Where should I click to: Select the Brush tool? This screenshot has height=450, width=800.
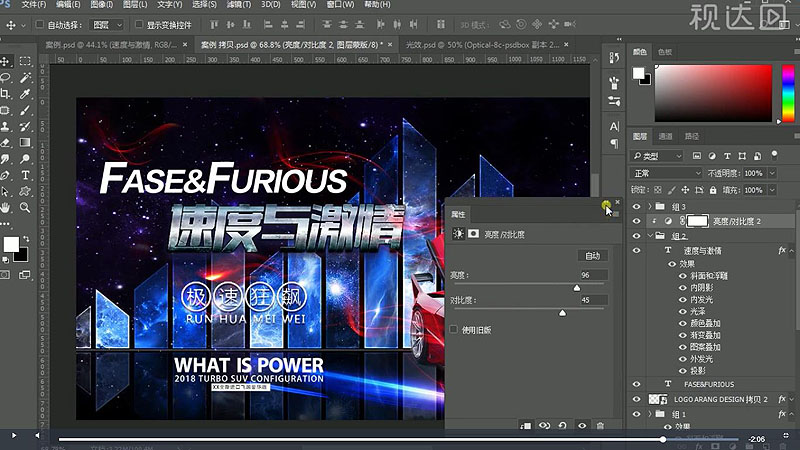point(24,110)
